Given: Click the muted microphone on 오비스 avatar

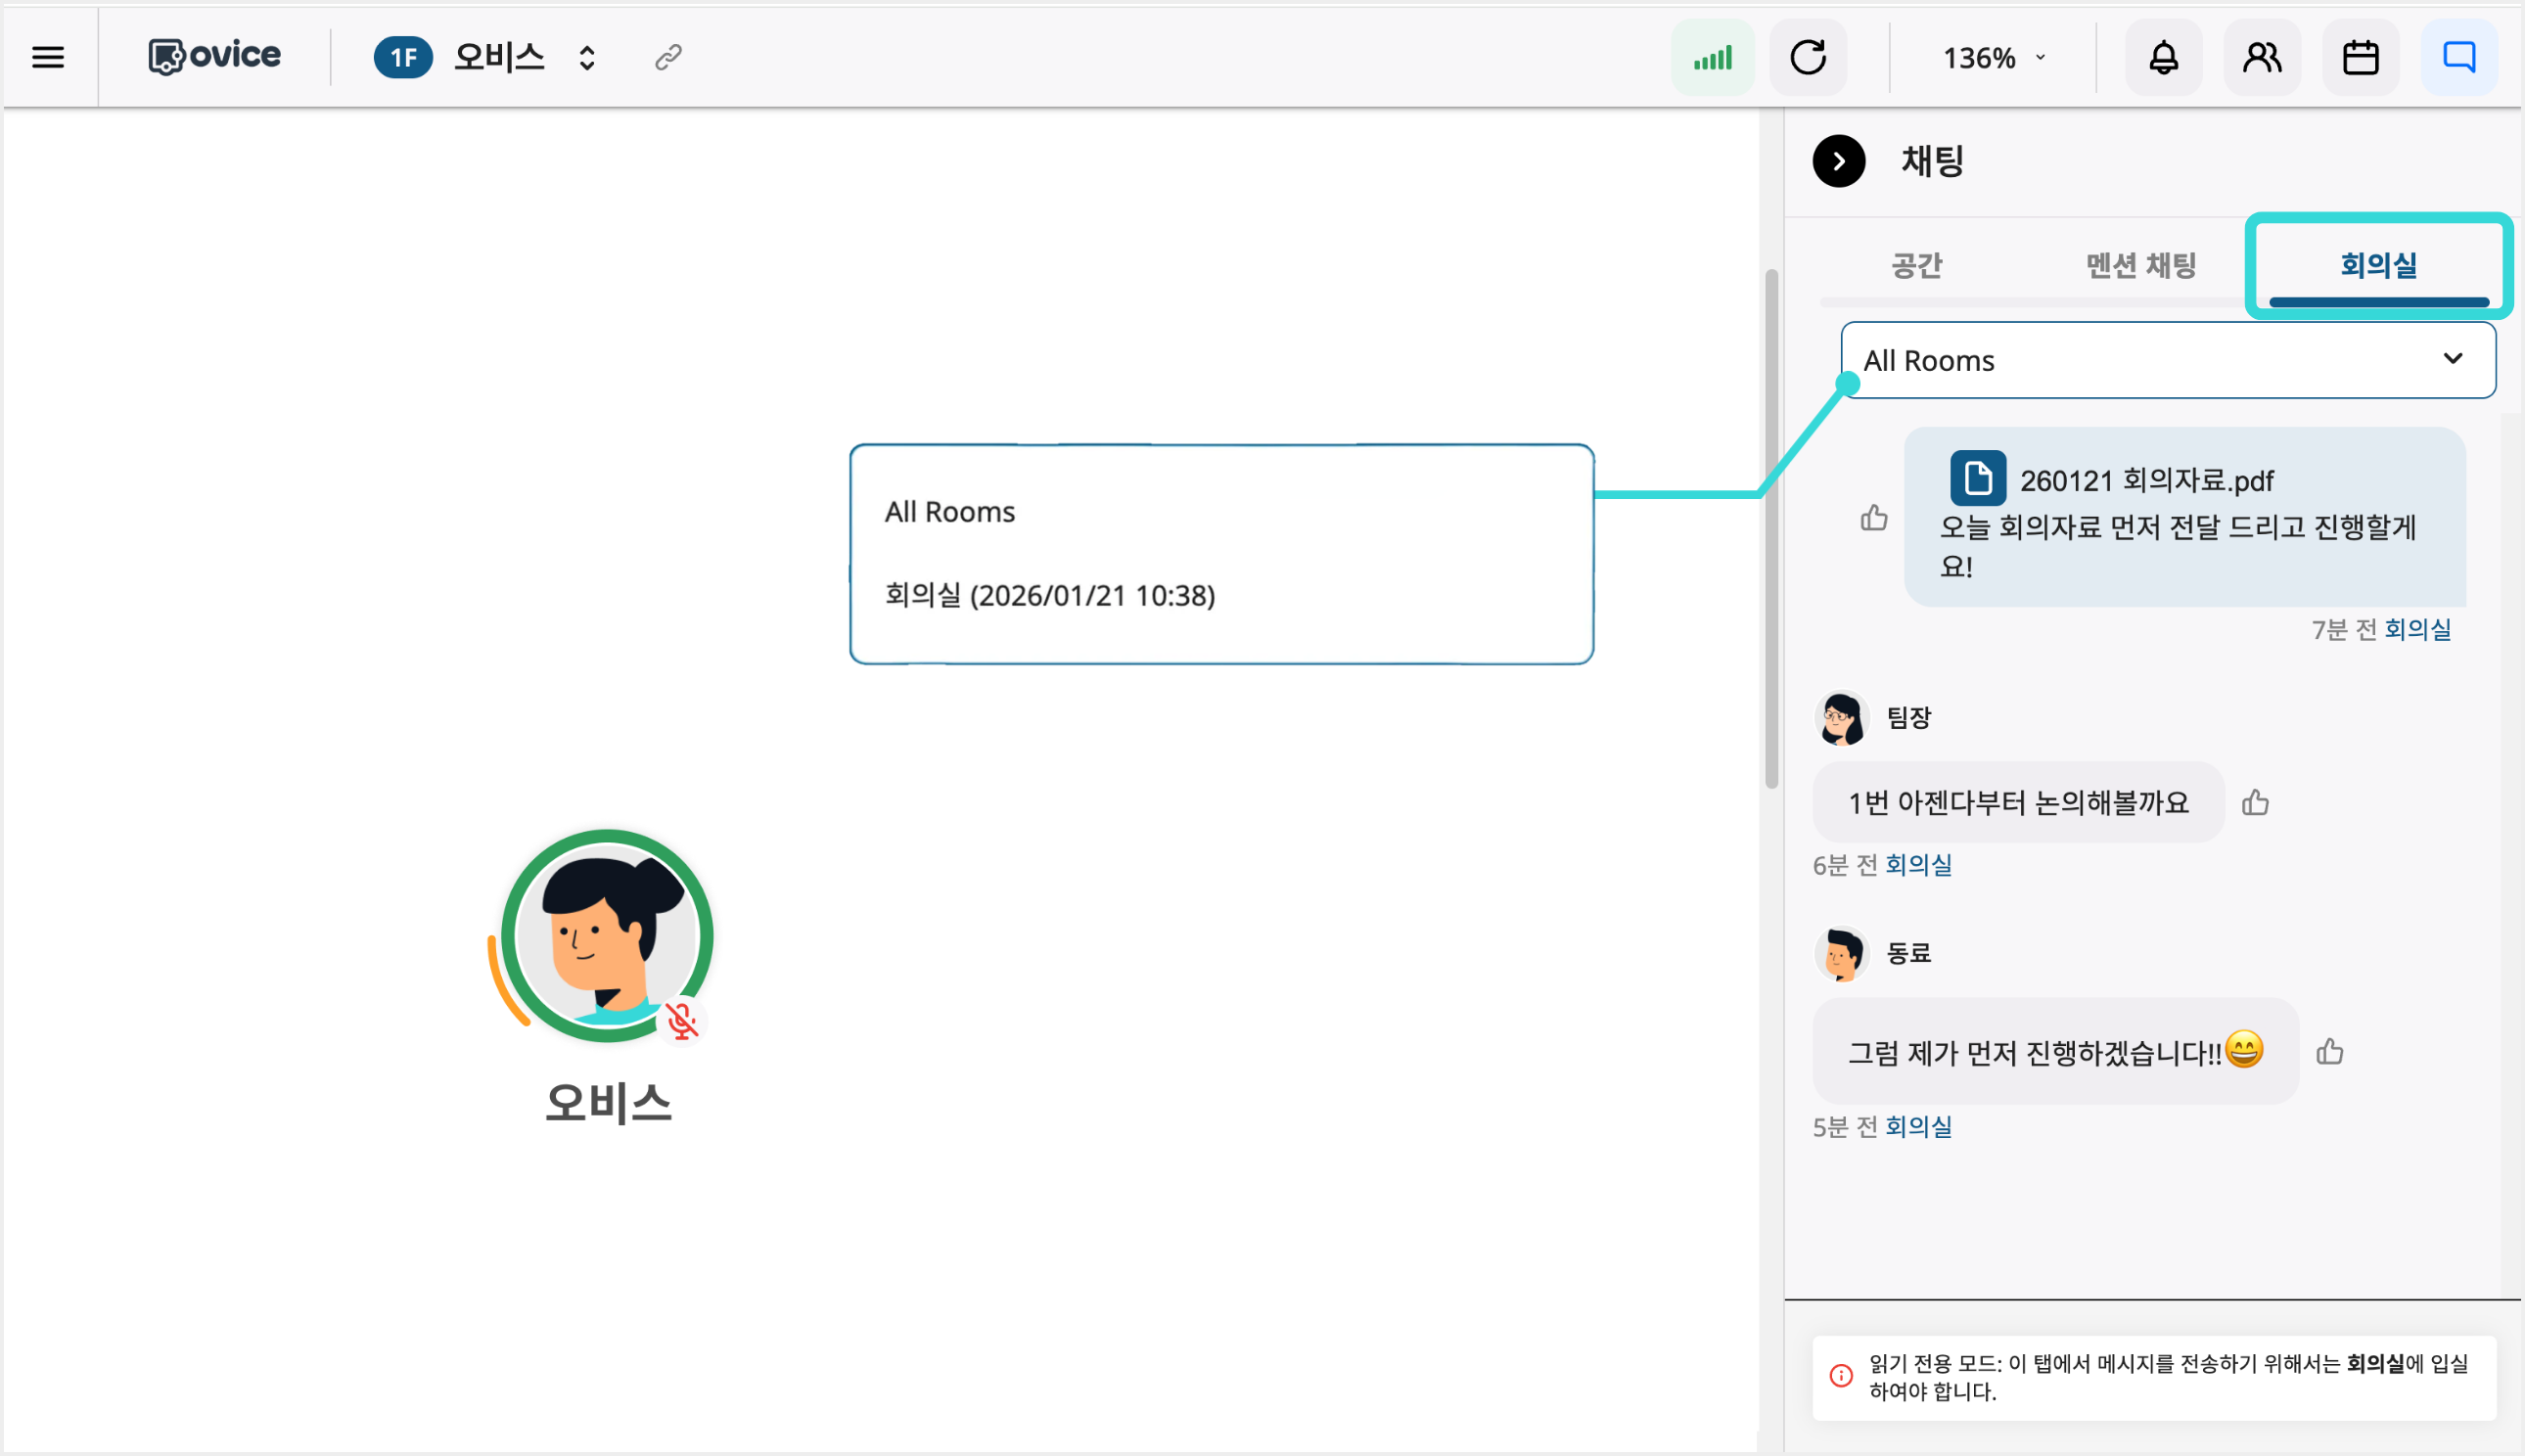Looking at the screenshot, I should point(683,1022).
